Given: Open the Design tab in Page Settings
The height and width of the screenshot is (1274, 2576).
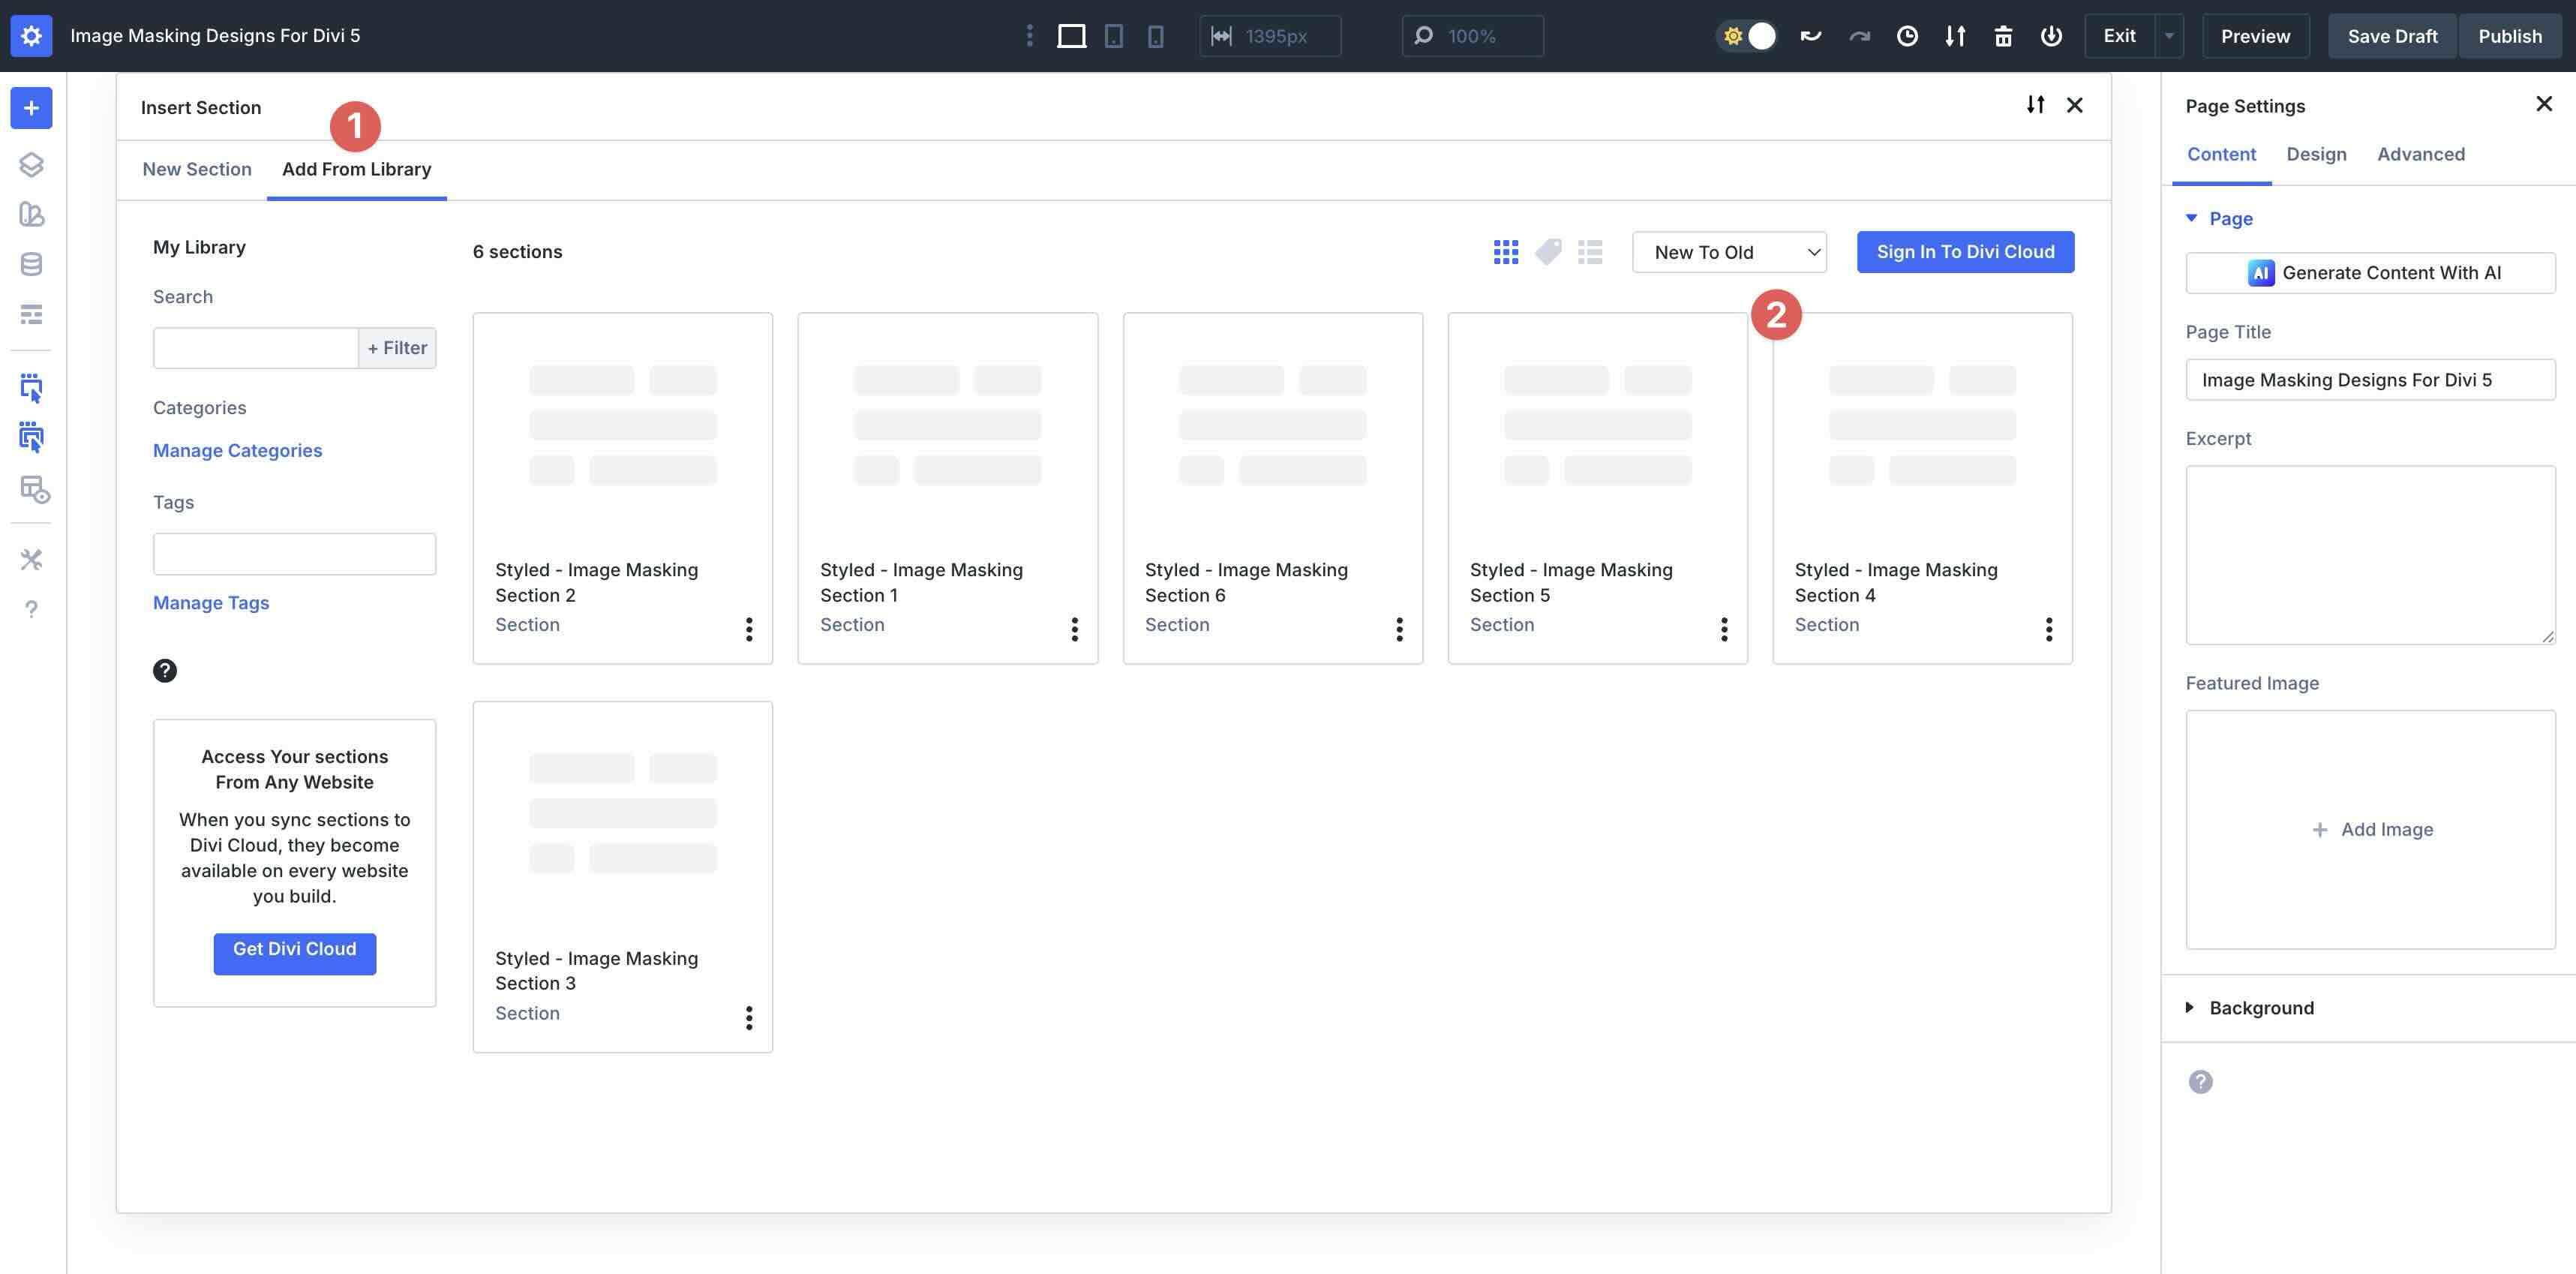Looking at the screenshot, I should (x=2317, y=154).
